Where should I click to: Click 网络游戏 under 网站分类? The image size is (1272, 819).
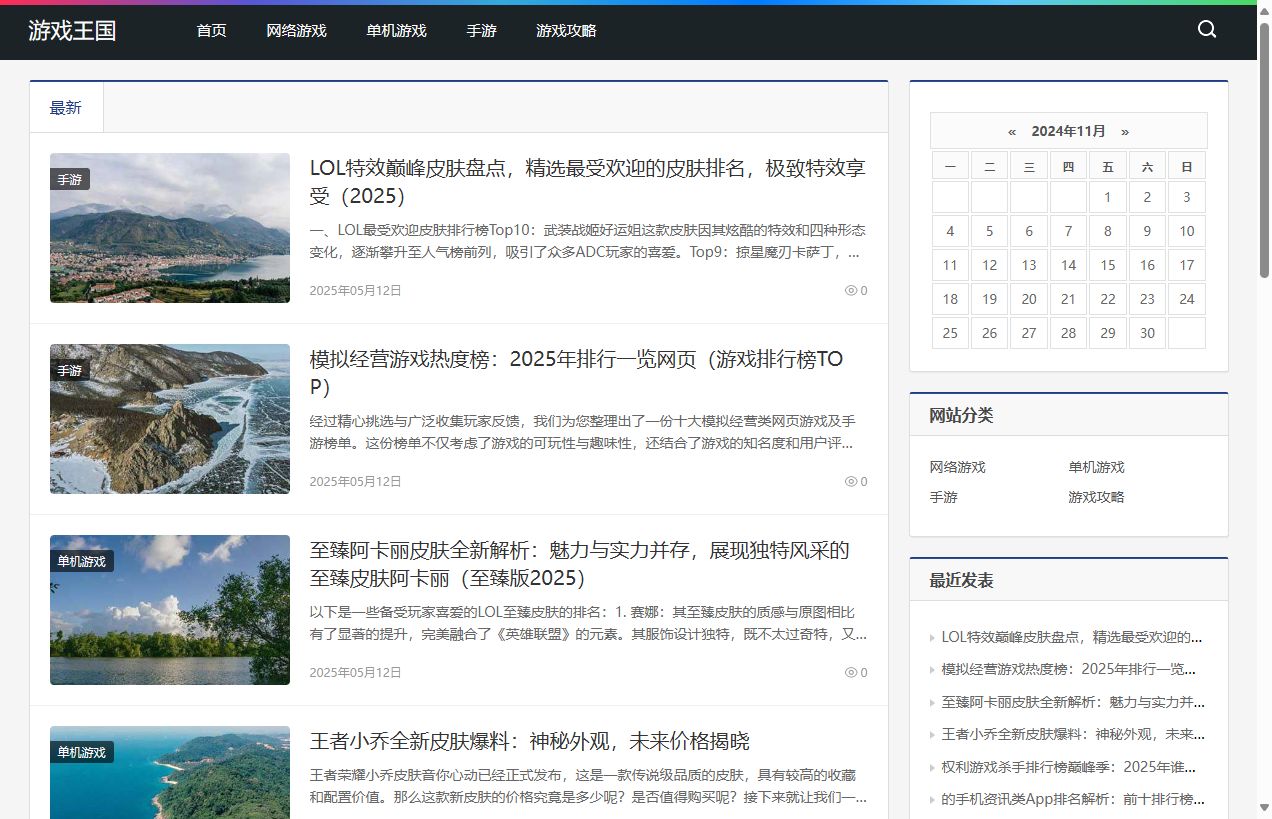[956, 467]
